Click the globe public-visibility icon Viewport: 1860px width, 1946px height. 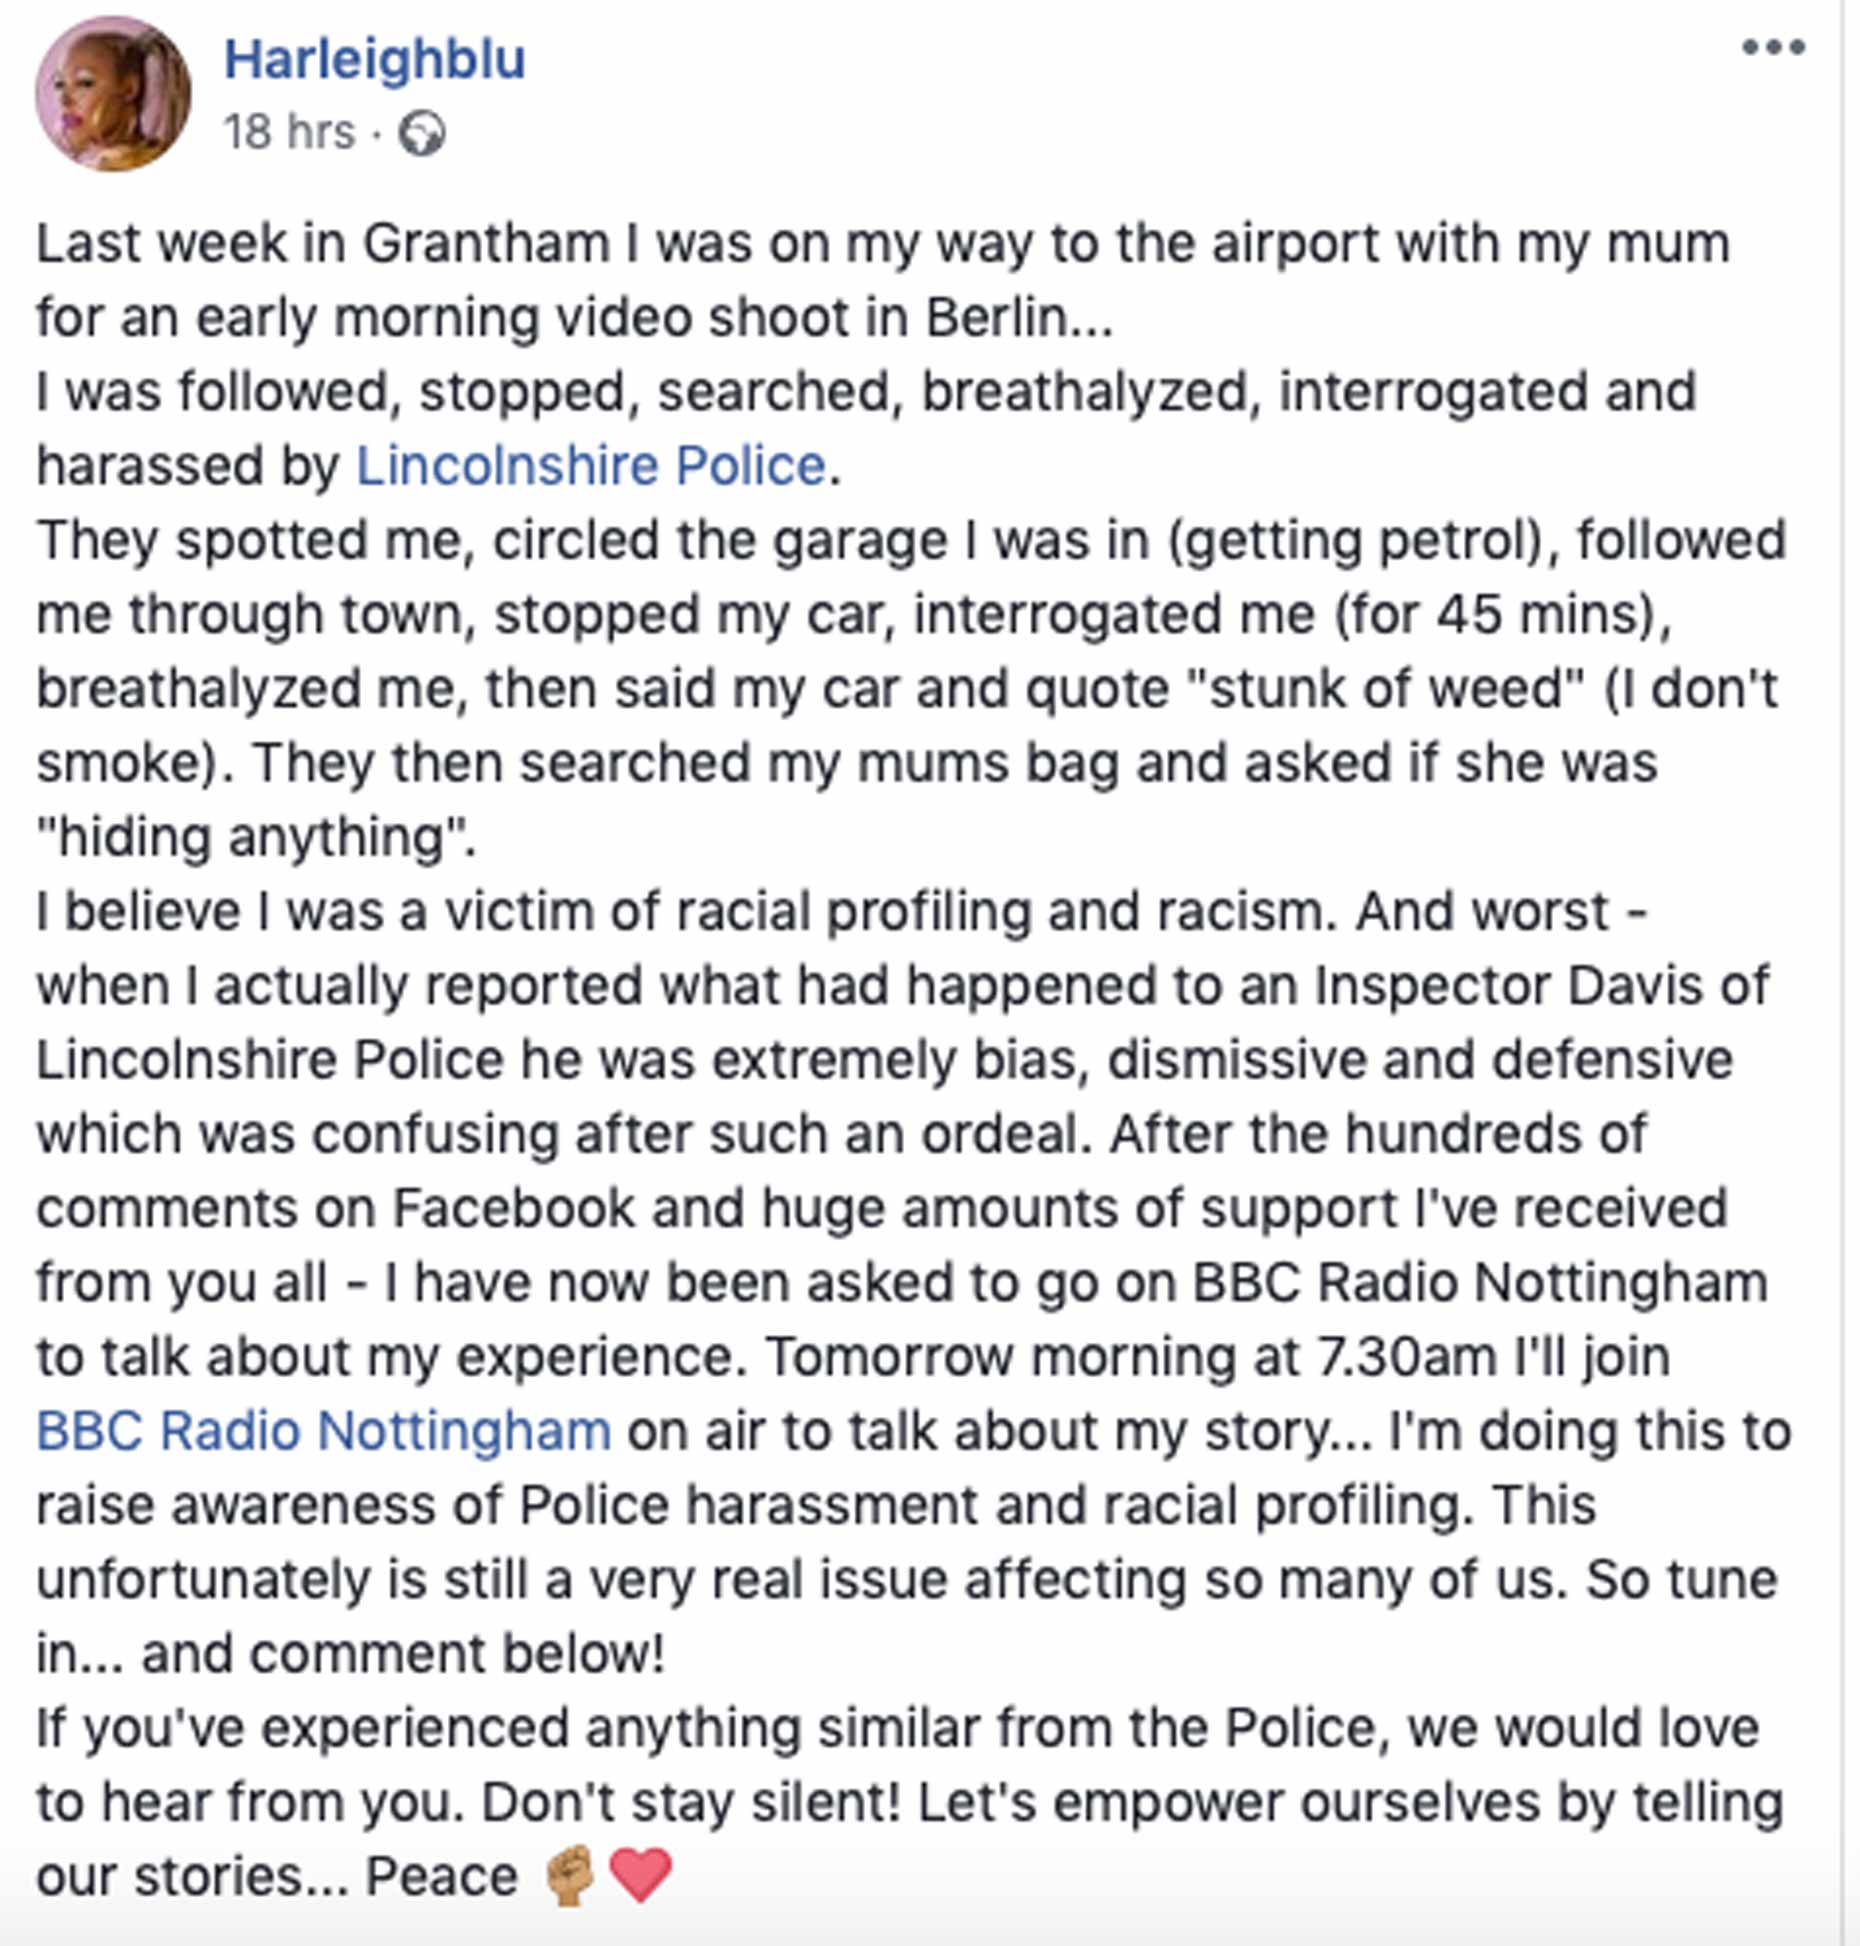tap(421, 133)
